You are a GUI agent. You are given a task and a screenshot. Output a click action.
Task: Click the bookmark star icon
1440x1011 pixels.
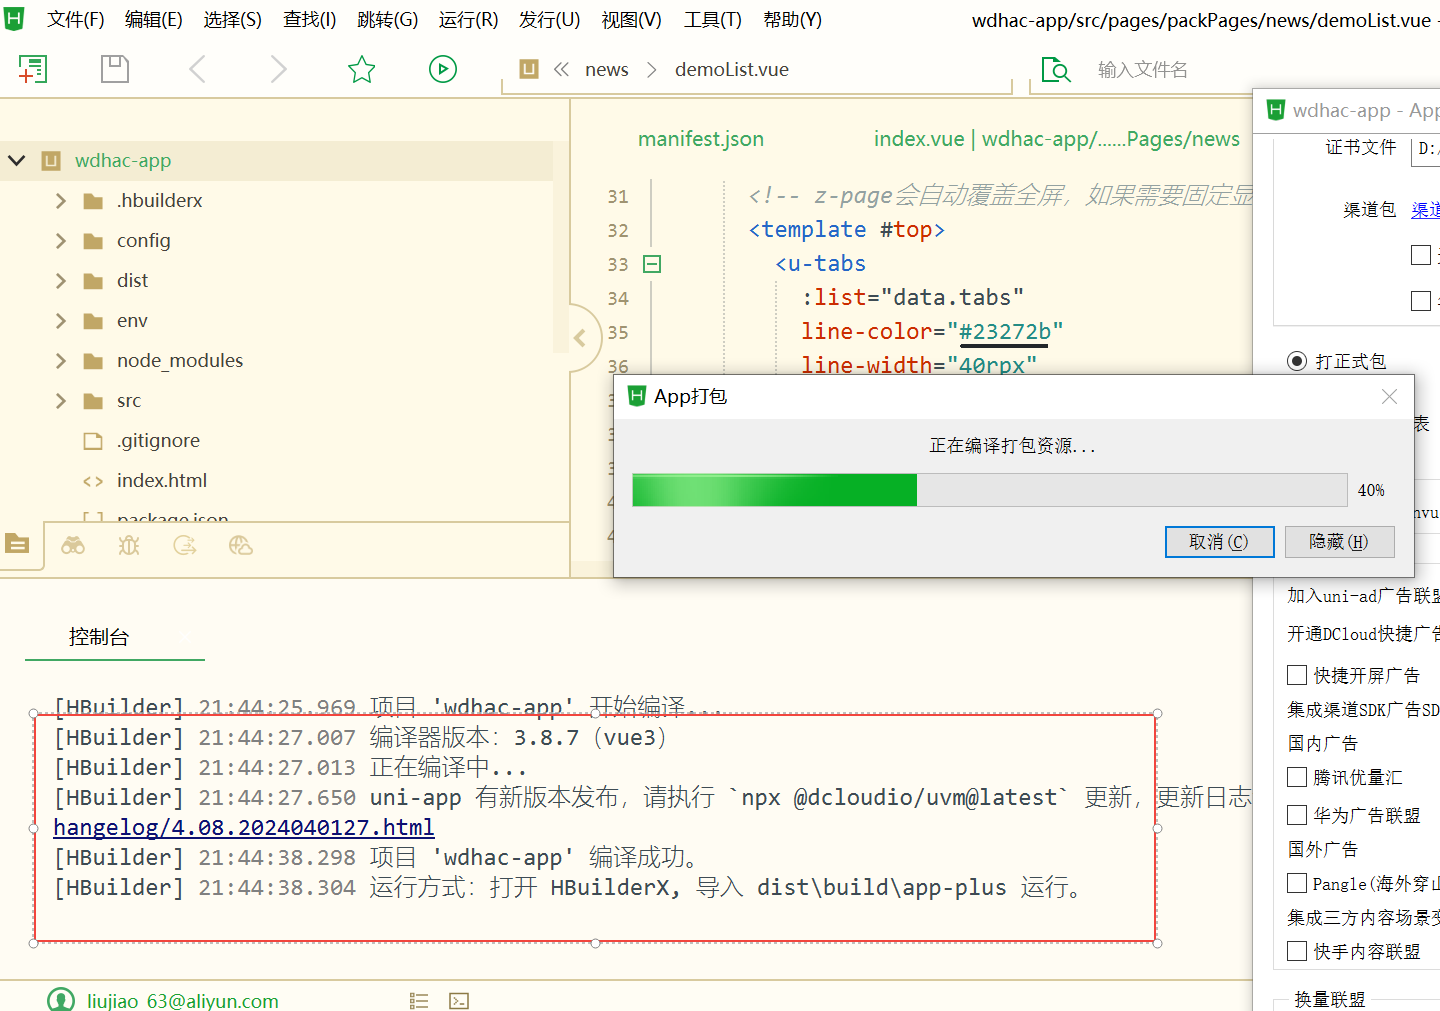tap(361, 69)
